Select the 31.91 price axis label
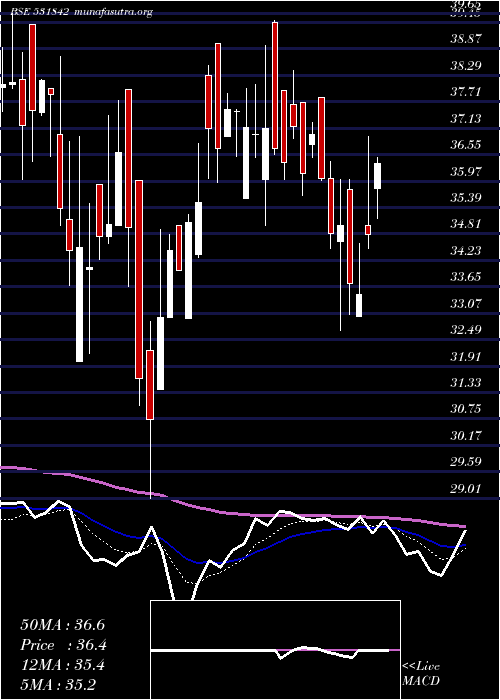 pos(466,356)
